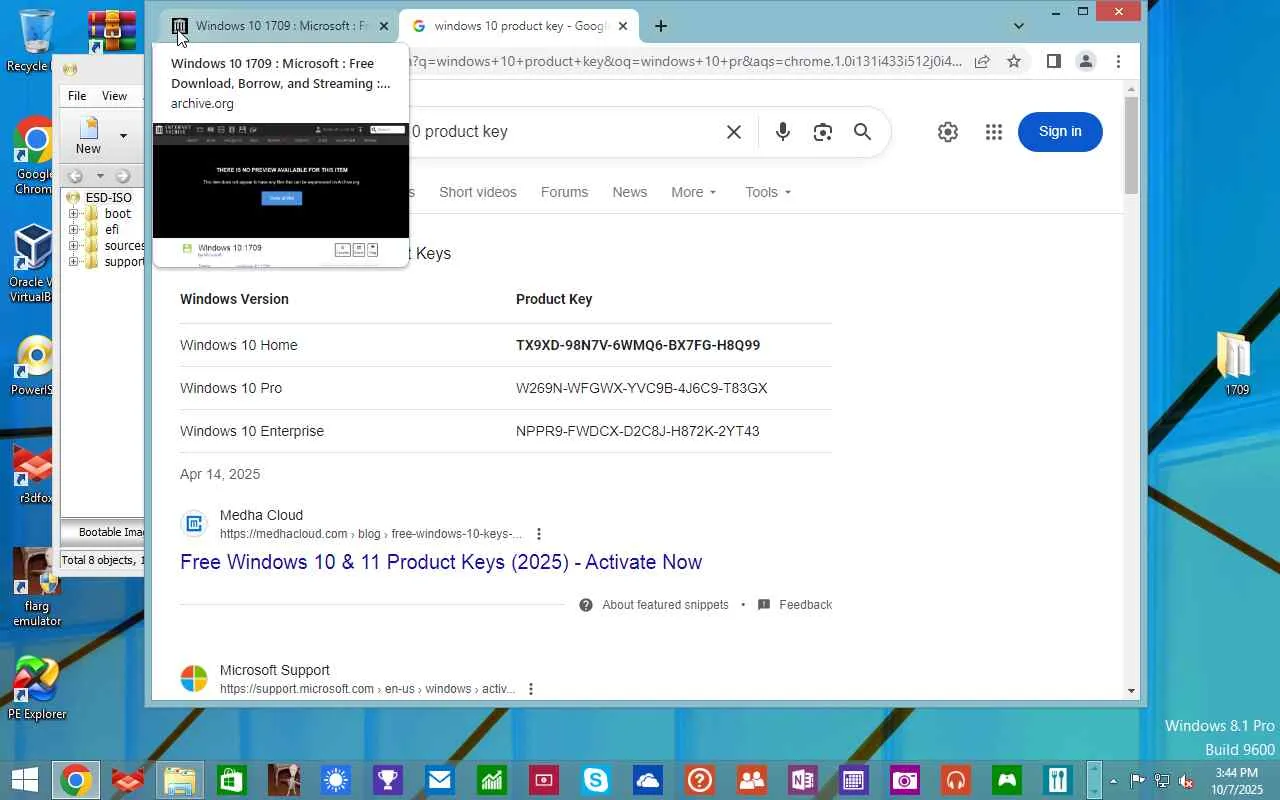
Task: Open options for Medha Cloud result
Action: pyautogui.click(x=539, y=534)
